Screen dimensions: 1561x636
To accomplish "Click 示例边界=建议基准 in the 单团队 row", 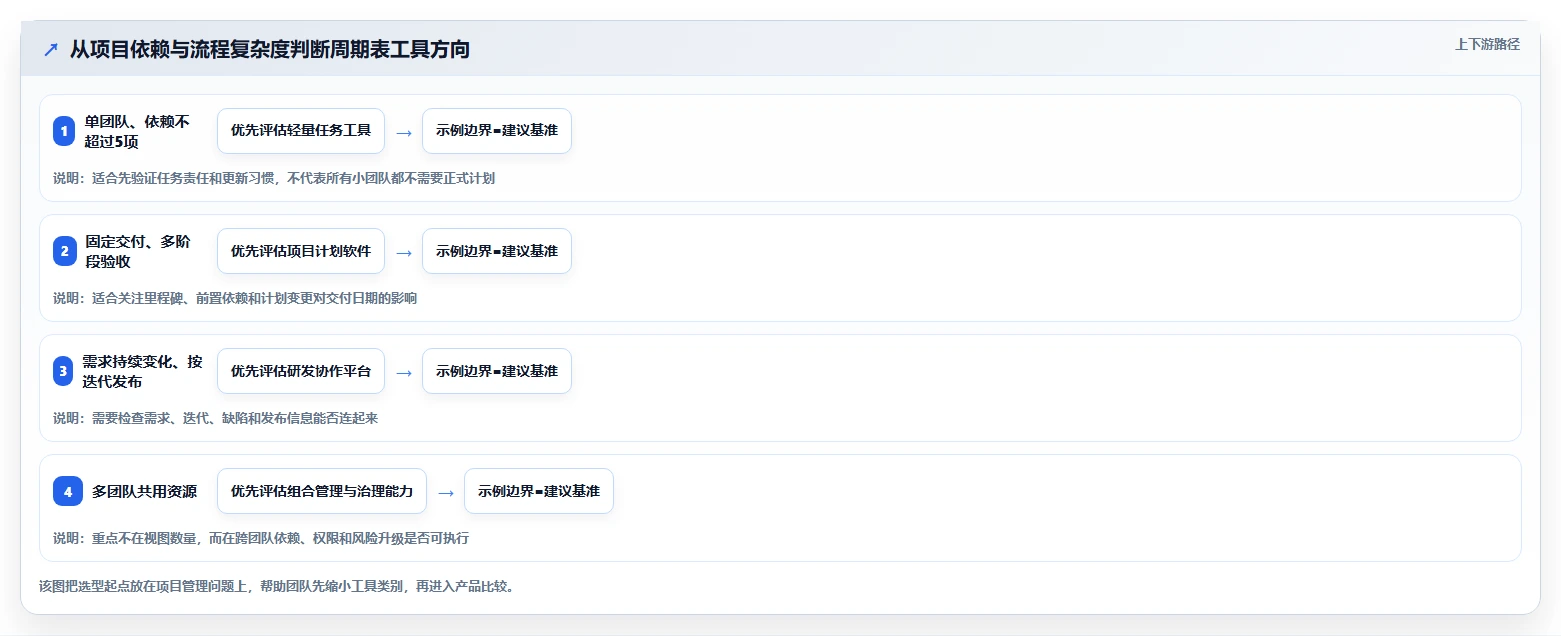I will [497, 131].
